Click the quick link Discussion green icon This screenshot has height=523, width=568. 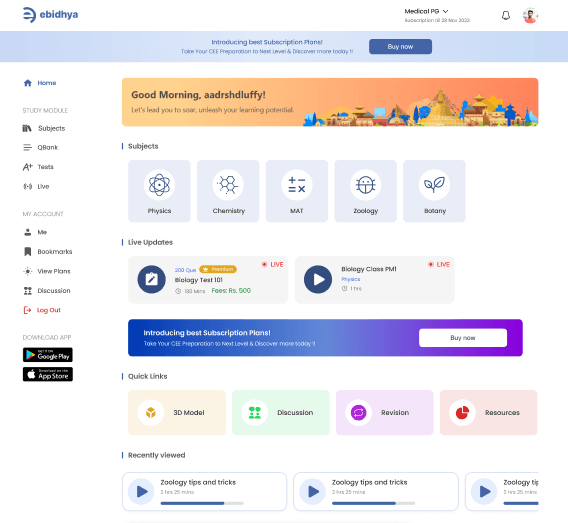(x=255, y=413)
